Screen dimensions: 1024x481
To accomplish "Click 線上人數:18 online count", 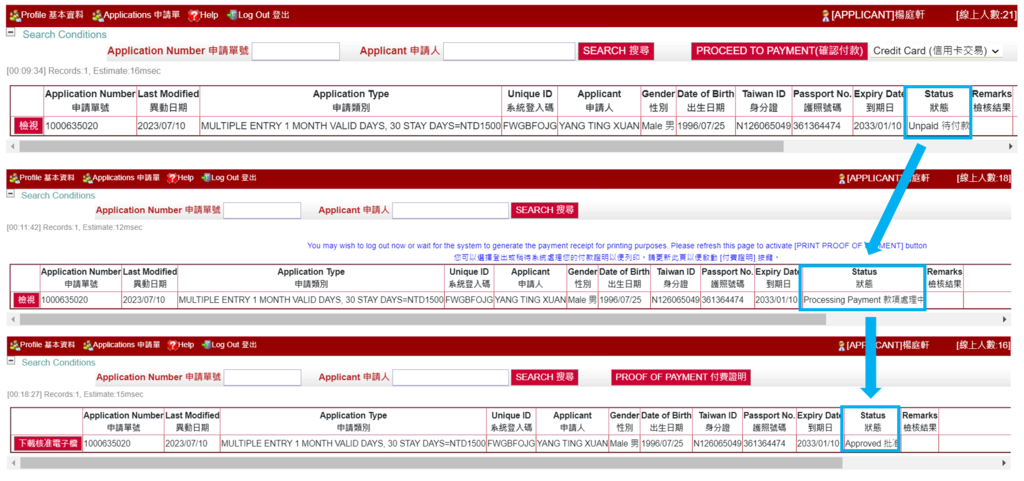I will (983, 178).
